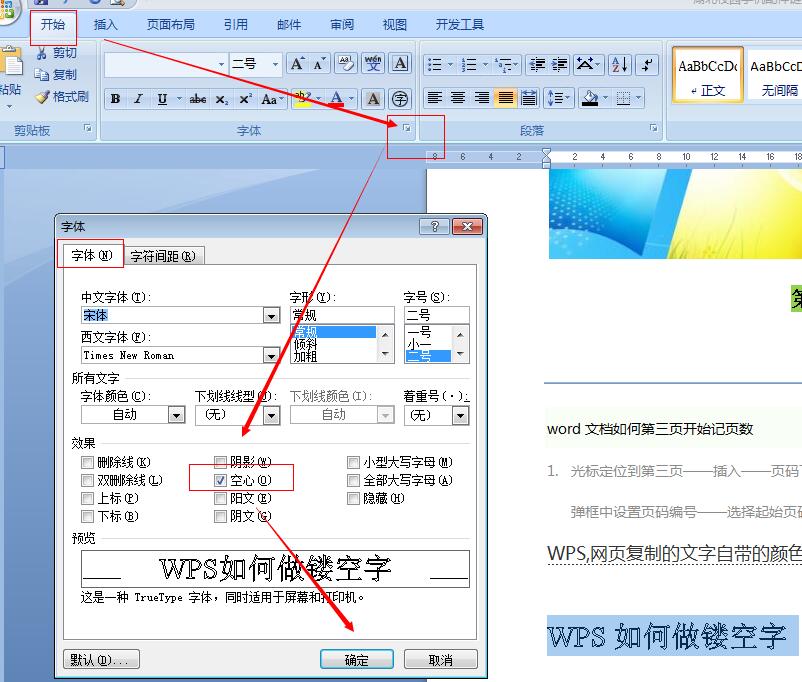The image size is (802, 682).
Task: Click Sort (A-Z) icon
Action: [x=620, y=64]
